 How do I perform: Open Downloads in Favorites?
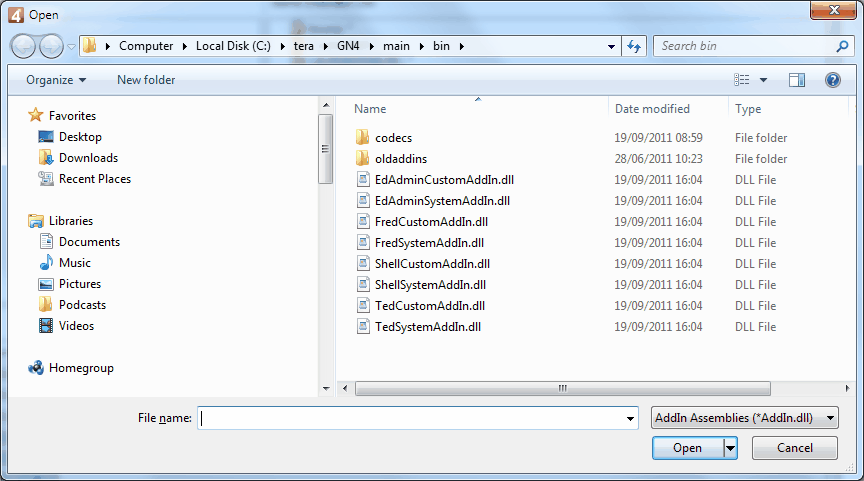[88, 158]
